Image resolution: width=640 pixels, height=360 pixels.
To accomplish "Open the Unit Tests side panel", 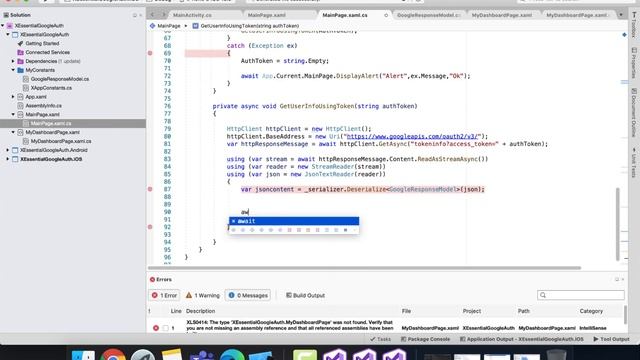I will pos(634,162).
